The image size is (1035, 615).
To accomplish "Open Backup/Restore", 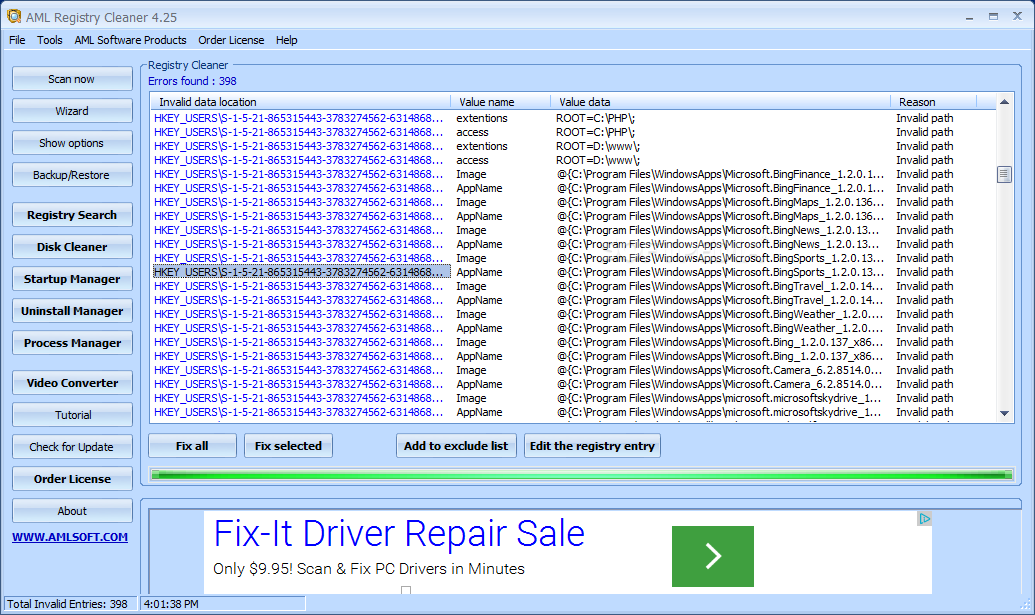I will click(72, 175).
